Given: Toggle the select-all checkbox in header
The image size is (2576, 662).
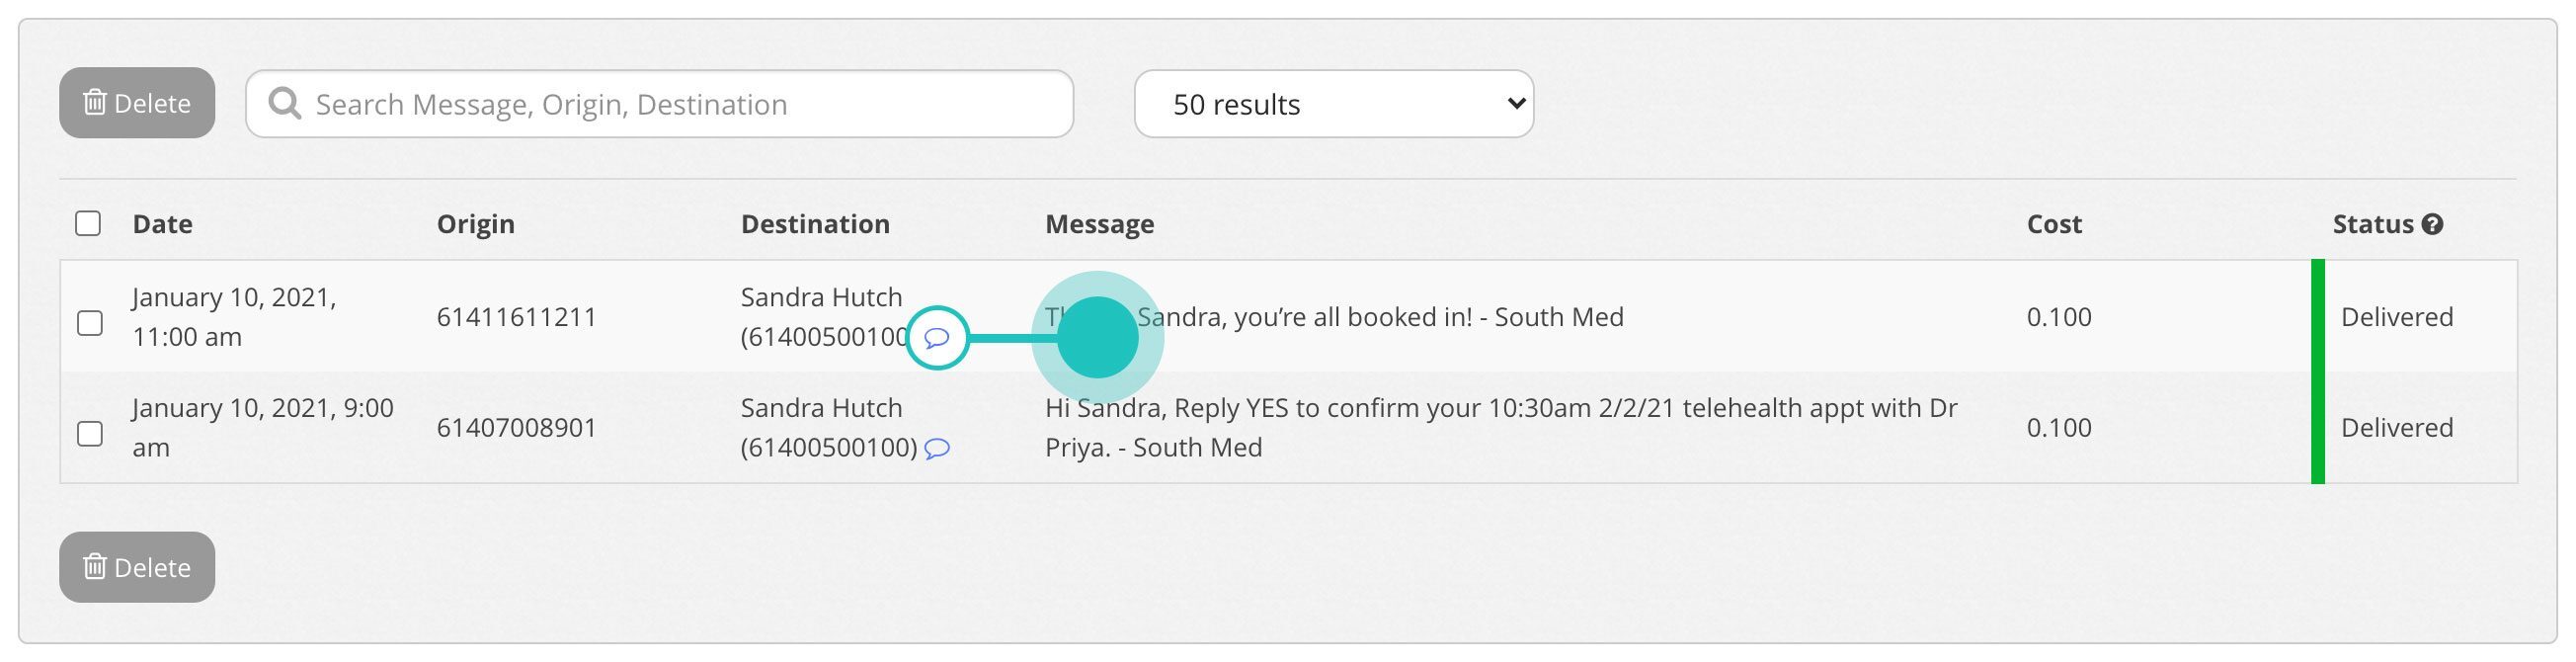Looking at the screenshot, I should click(88, 223).
